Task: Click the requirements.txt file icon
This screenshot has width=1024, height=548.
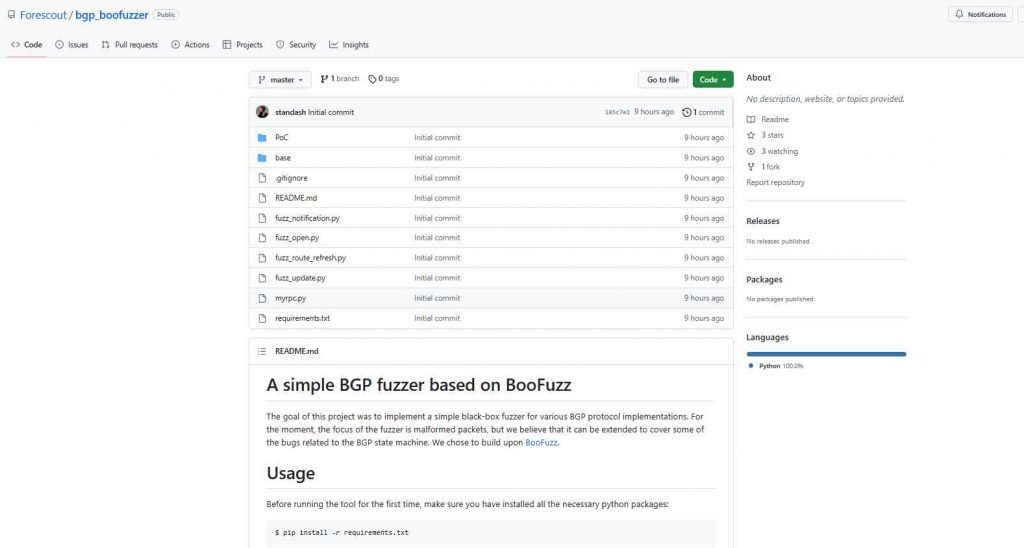Action: coord(262,319)
